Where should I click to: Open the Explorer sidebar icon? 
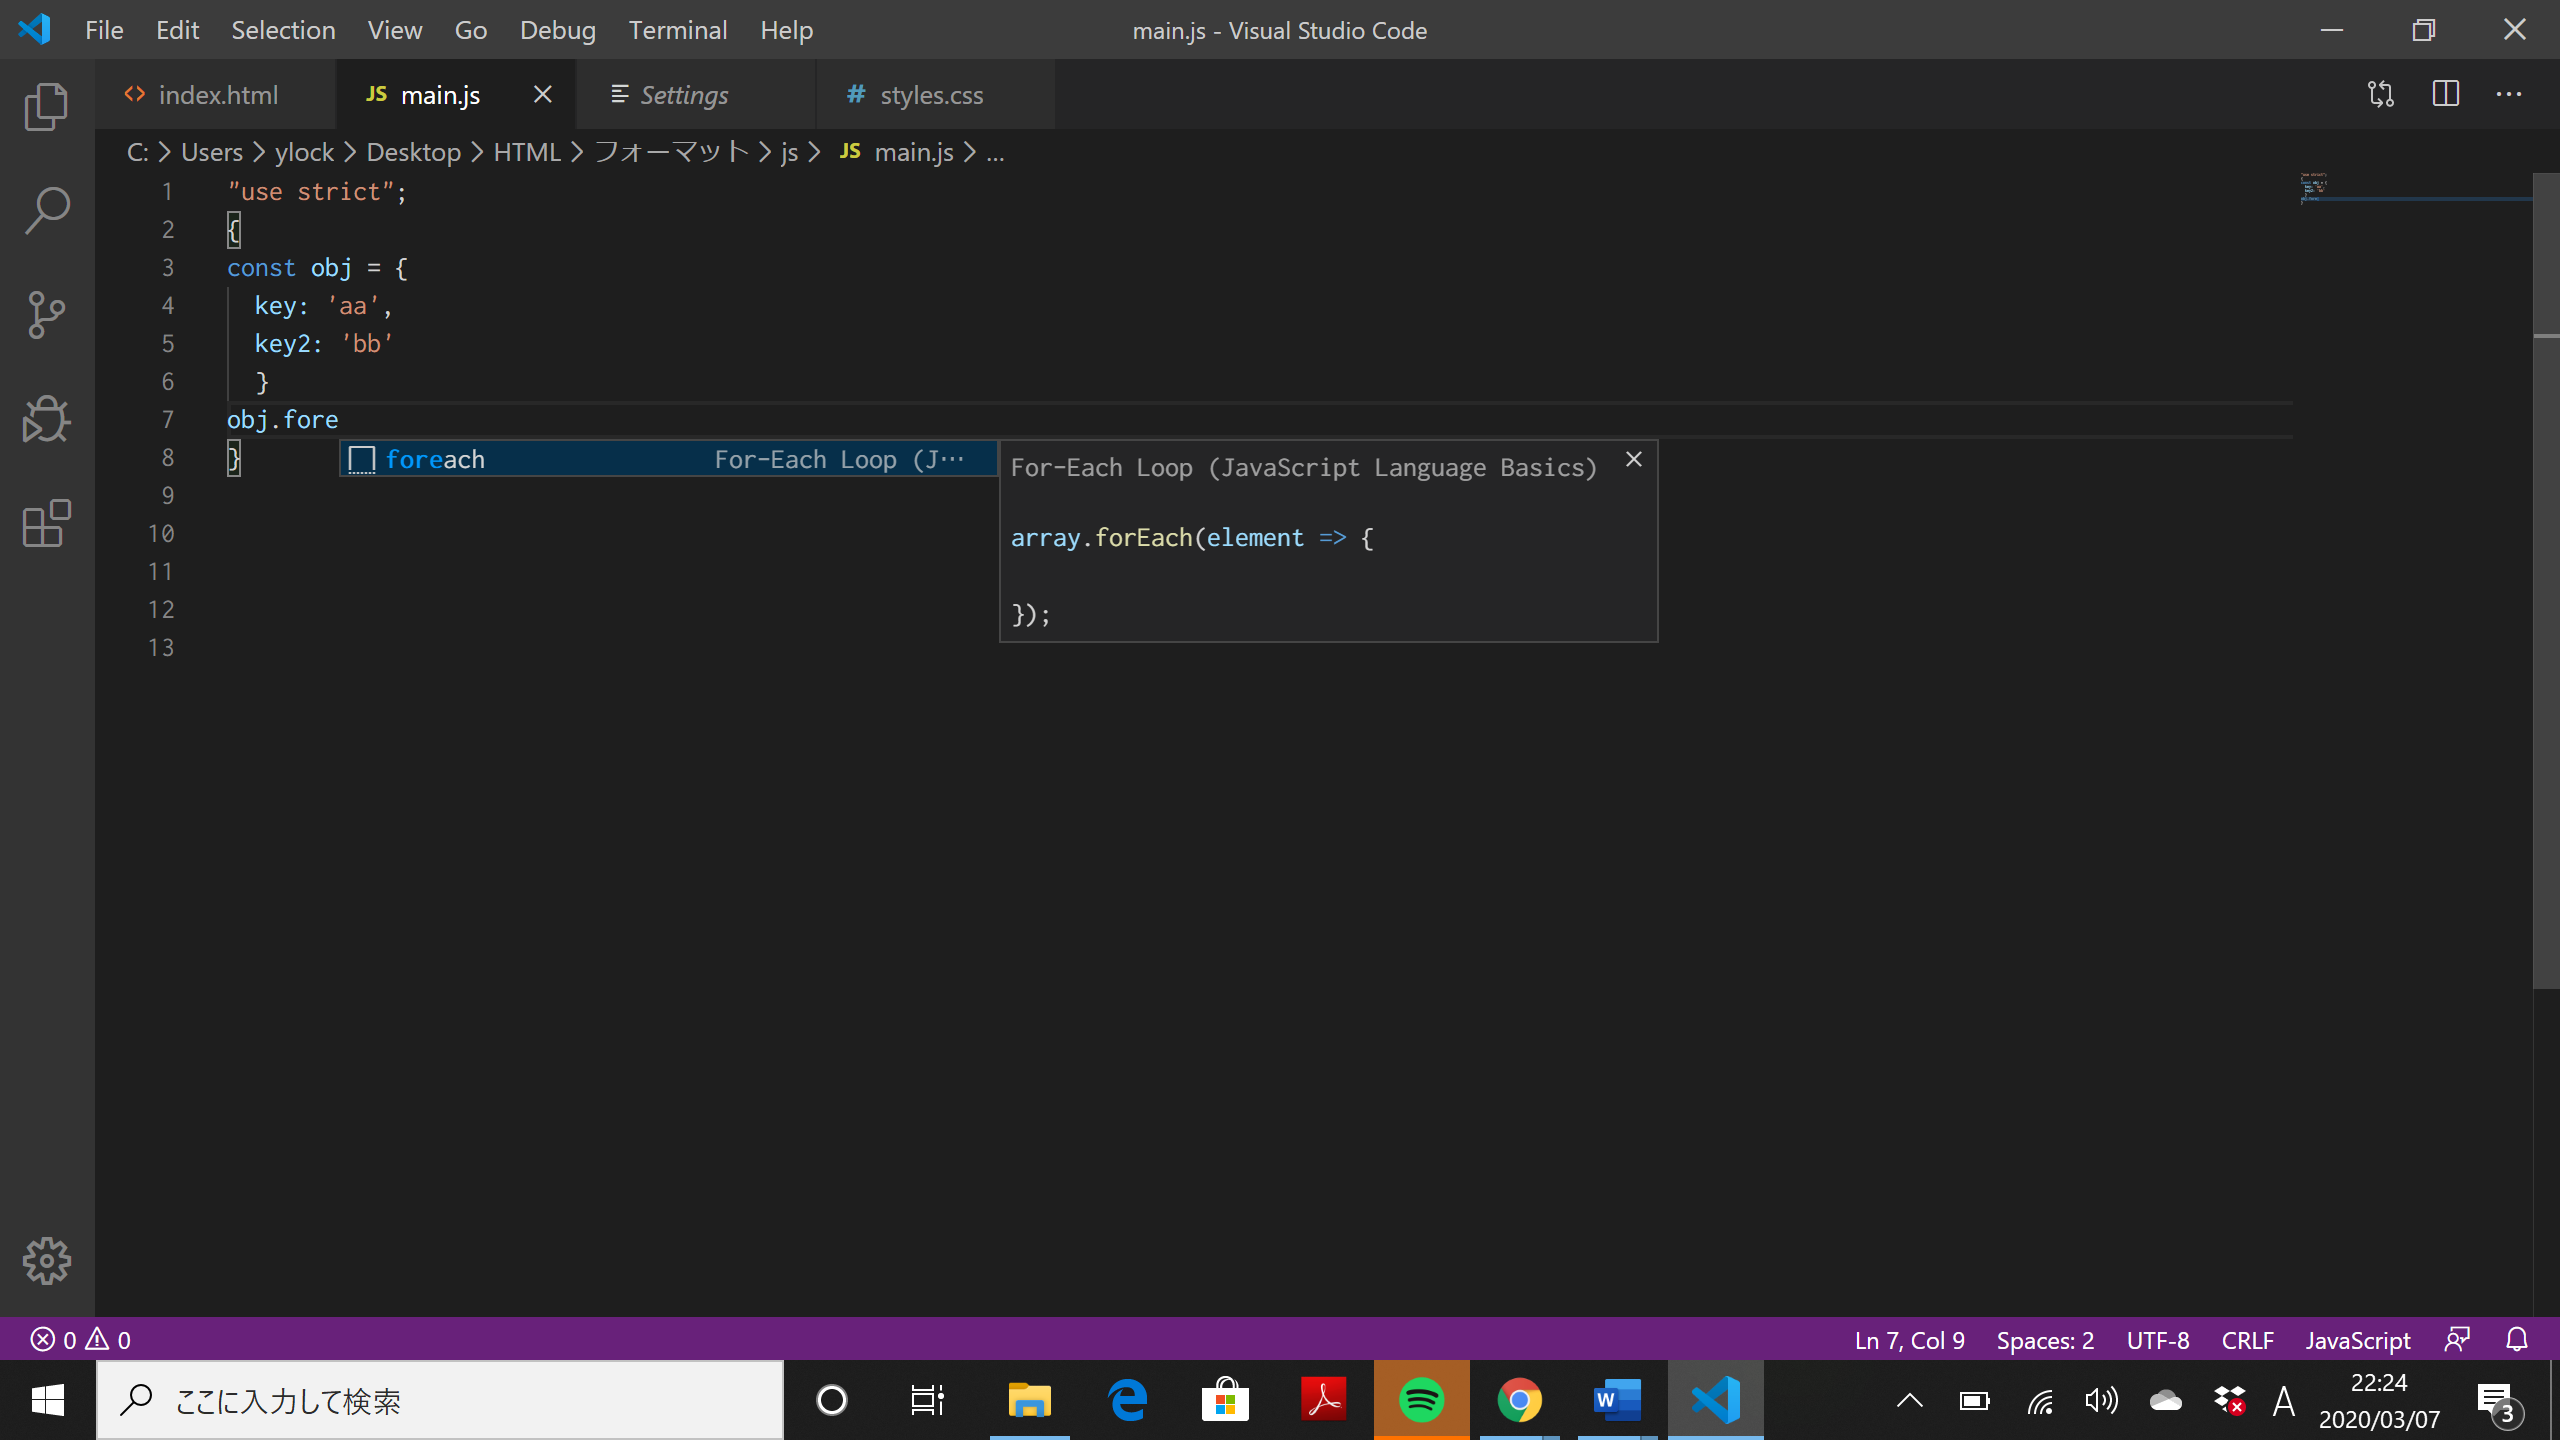[45, 106]
